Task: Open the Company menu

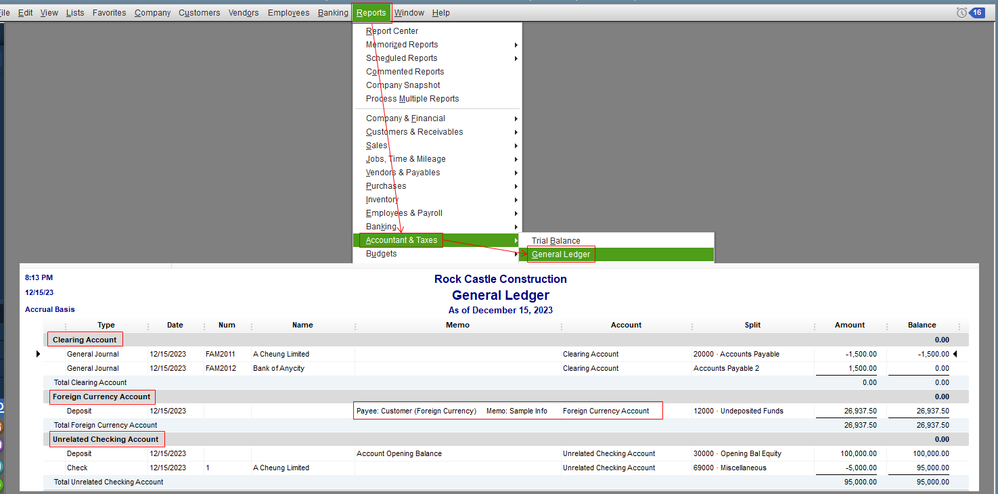Action: pos(152,13)
